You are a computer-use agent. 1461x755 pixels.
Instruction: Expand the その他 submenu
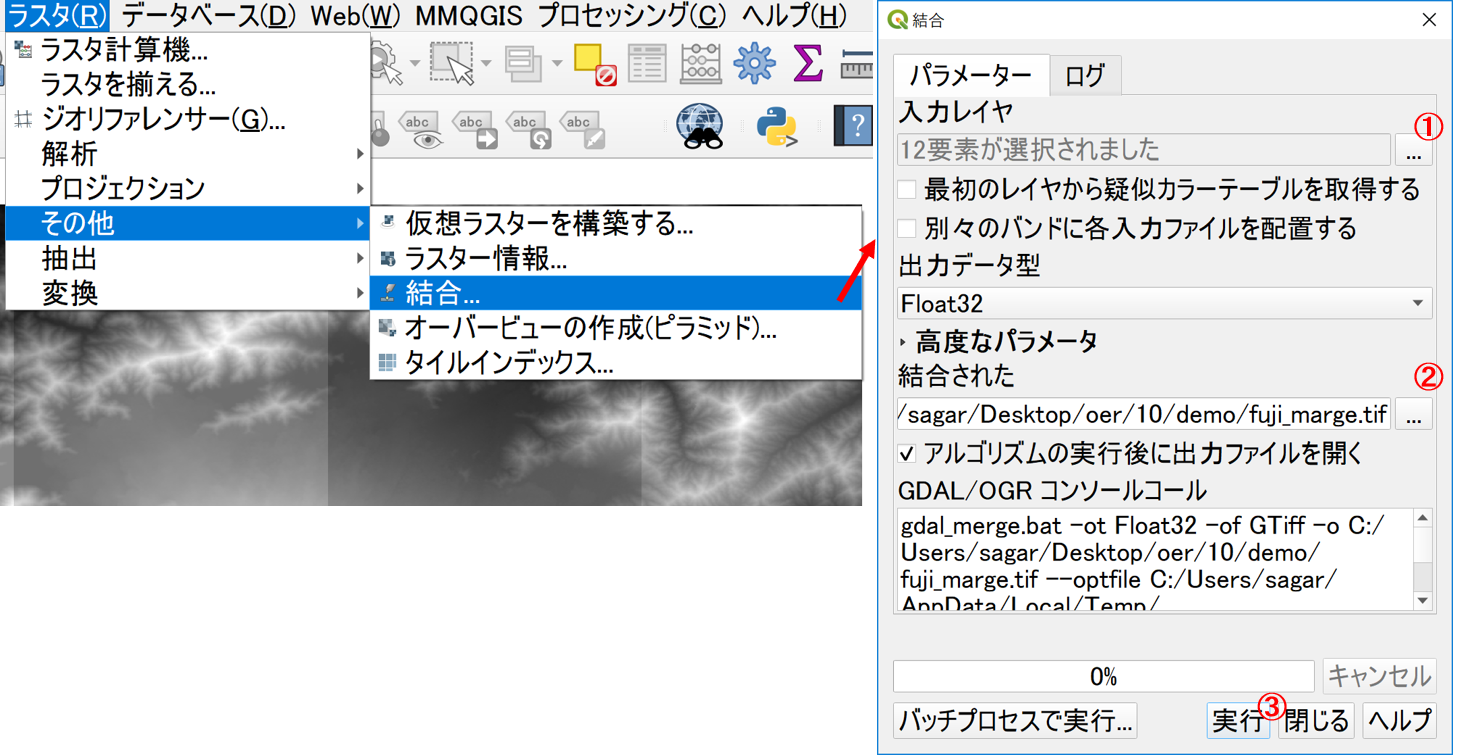click(188, 224)
